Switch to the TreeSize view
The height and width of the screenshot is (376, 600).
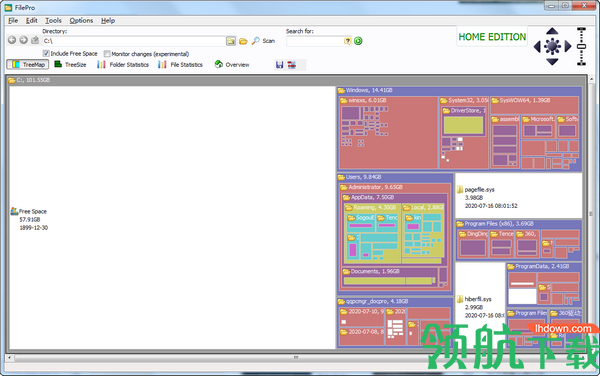[x=70, y=65]
